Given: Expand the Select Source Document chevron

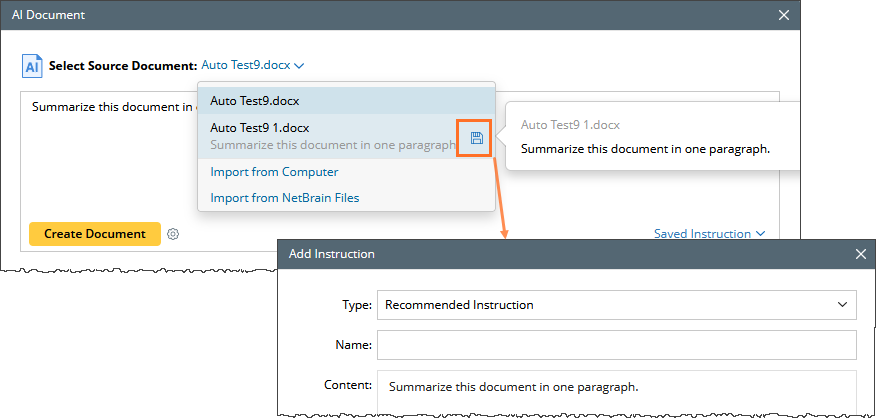Looking at the screenshot, I should [x=299, y=66].
